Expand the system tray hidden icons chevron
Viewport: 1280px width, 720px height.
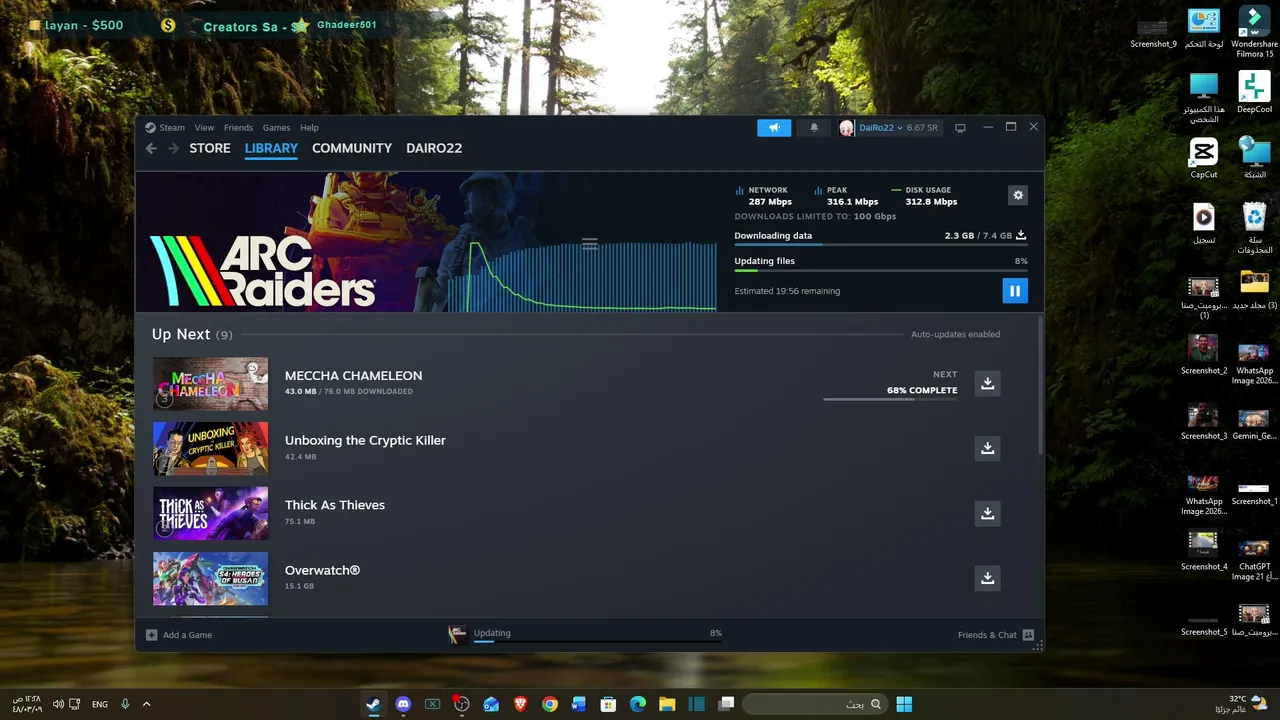tap(146, 704)
